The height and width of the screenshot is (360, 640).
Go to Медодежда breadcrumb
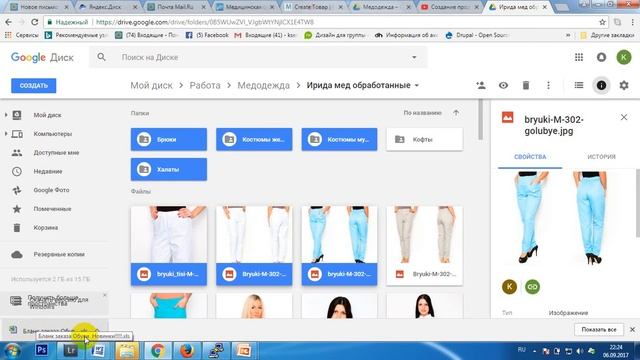[x=264, y=85]
